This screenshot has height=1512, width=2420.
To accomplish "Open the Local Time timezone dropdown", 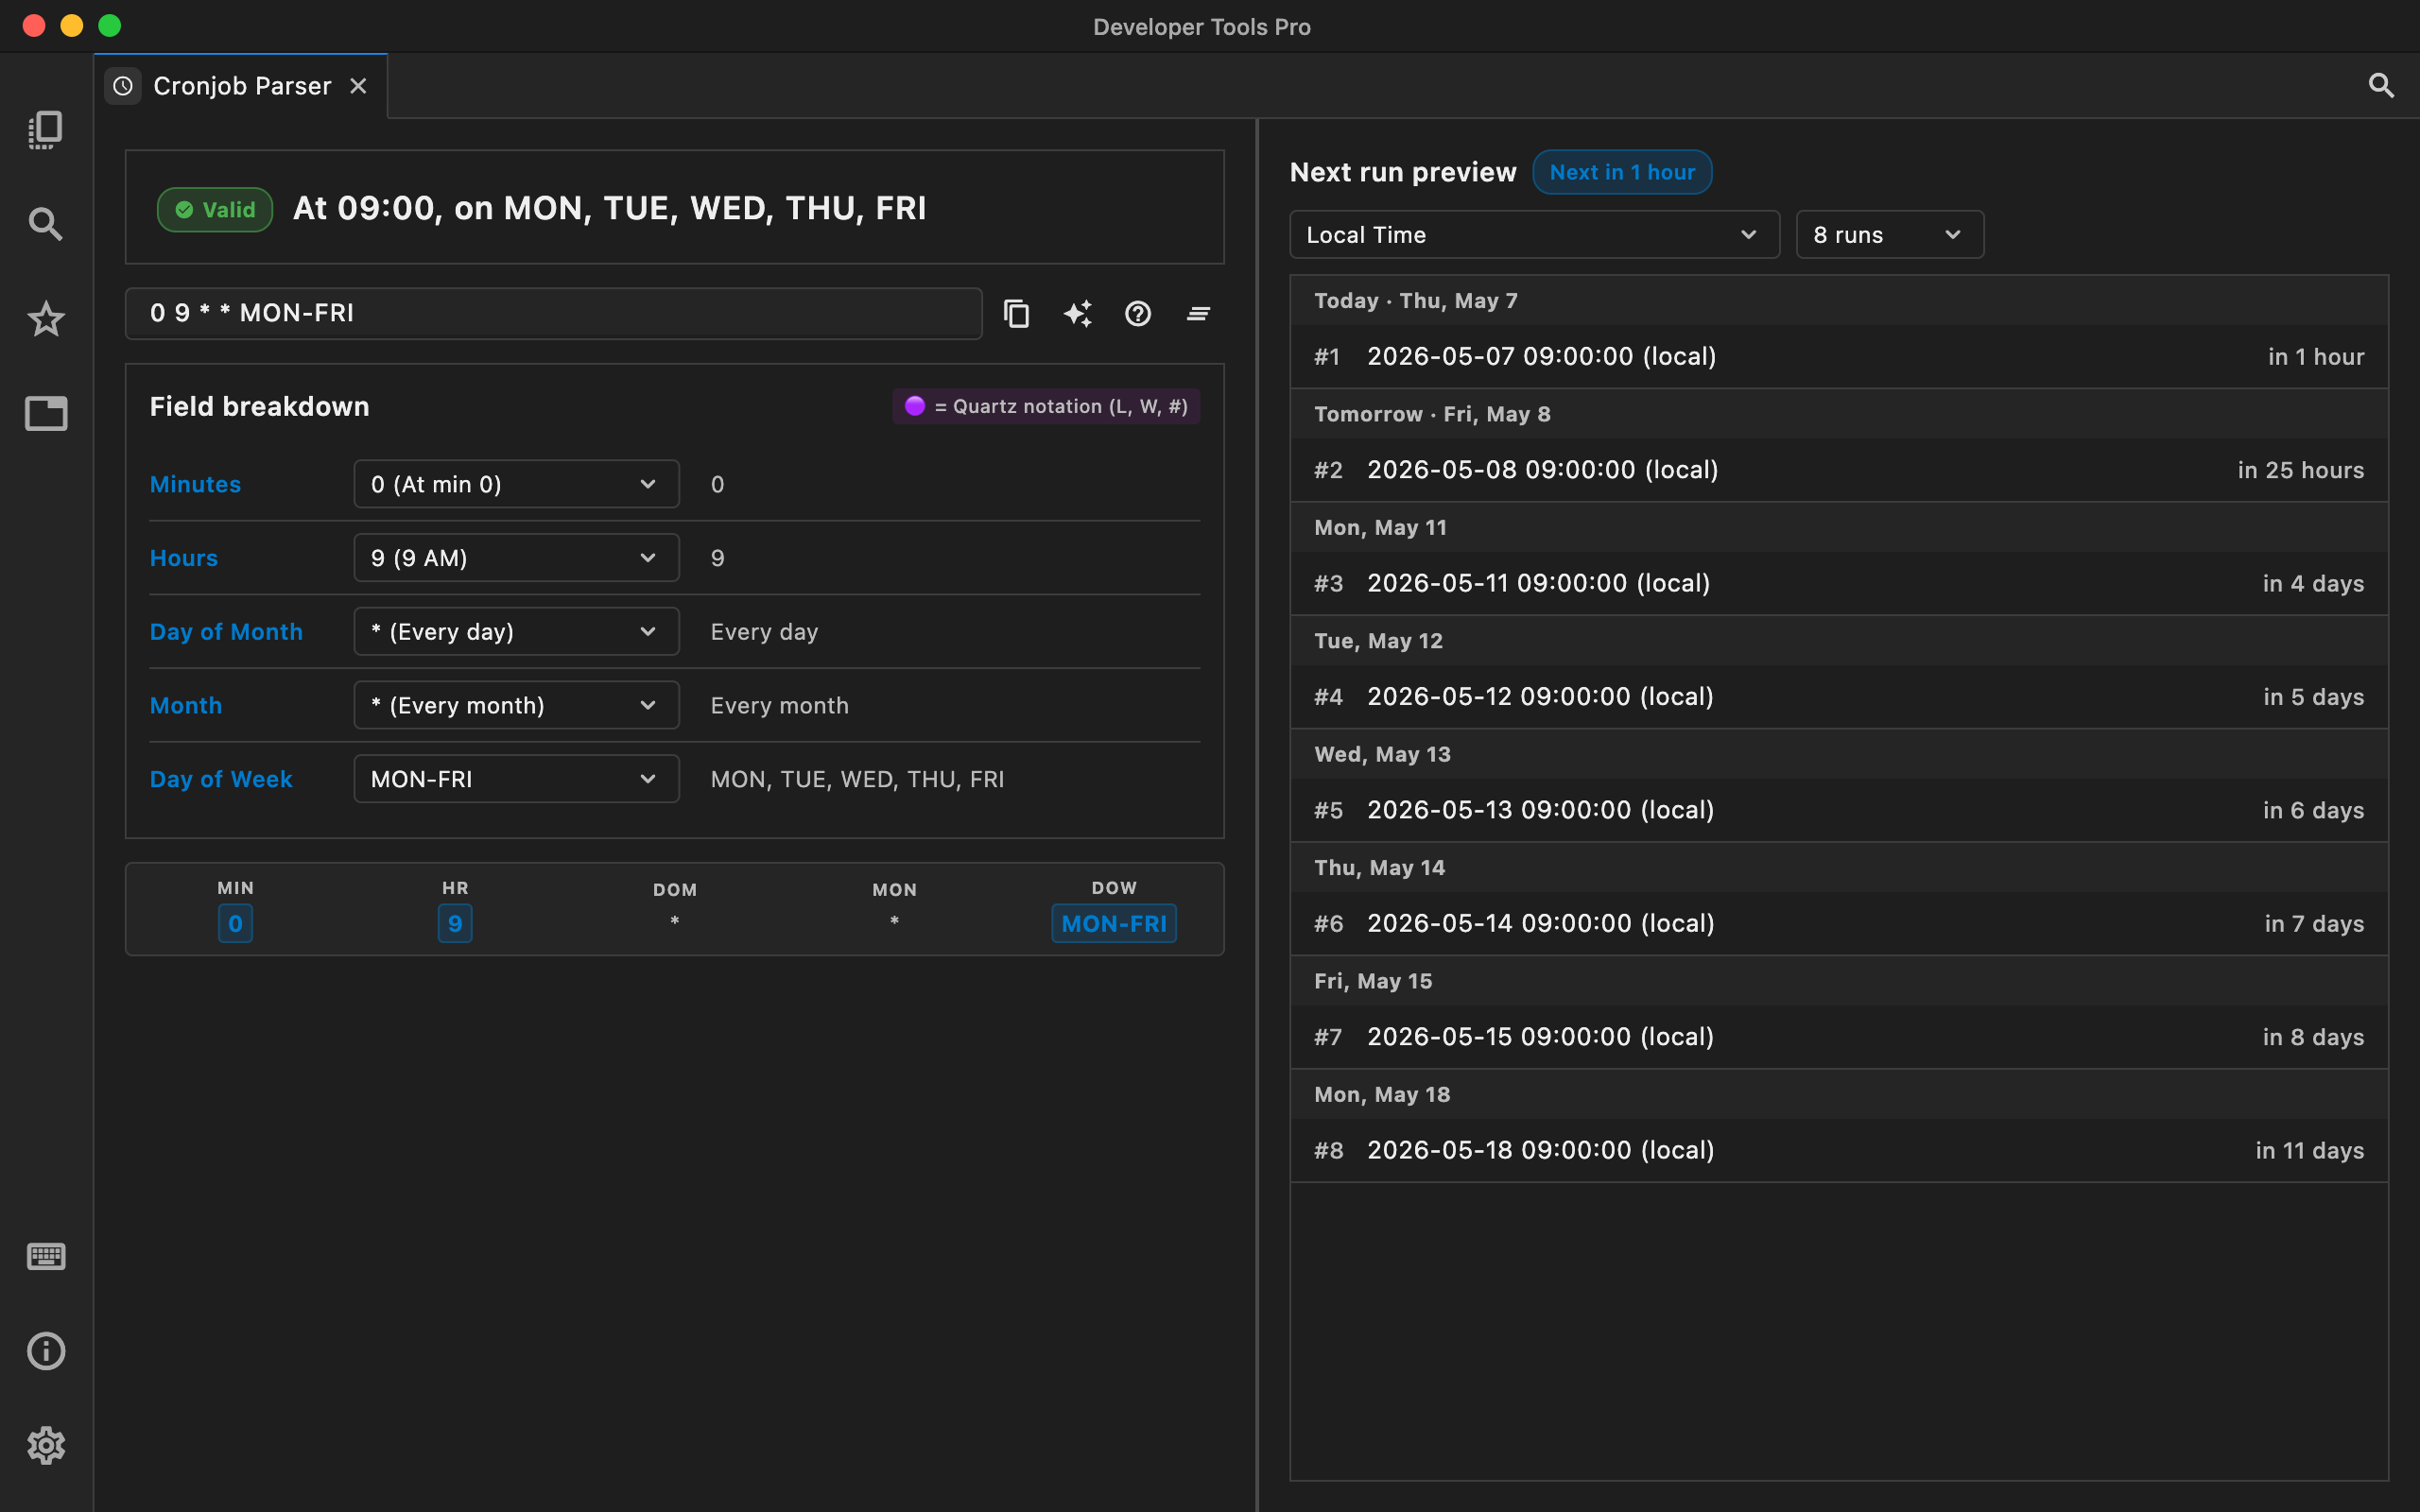I will pos(1534,235).
